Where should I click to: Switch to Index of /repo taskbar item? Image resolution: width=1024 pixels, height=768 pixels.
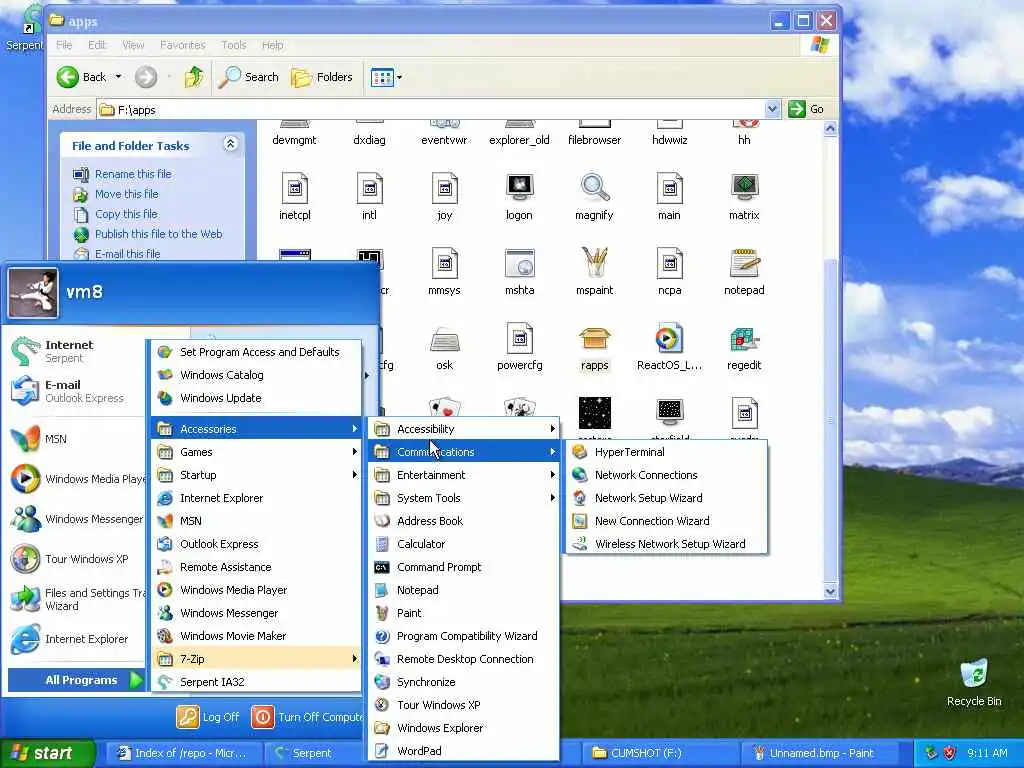(x=183, y=753)
